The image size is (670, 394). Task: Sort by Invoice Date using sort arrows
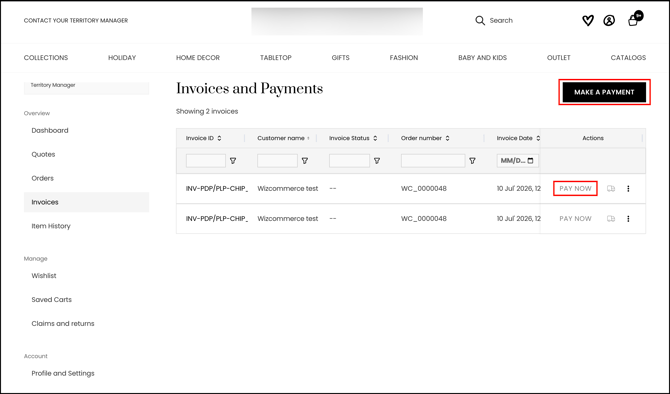538,138
